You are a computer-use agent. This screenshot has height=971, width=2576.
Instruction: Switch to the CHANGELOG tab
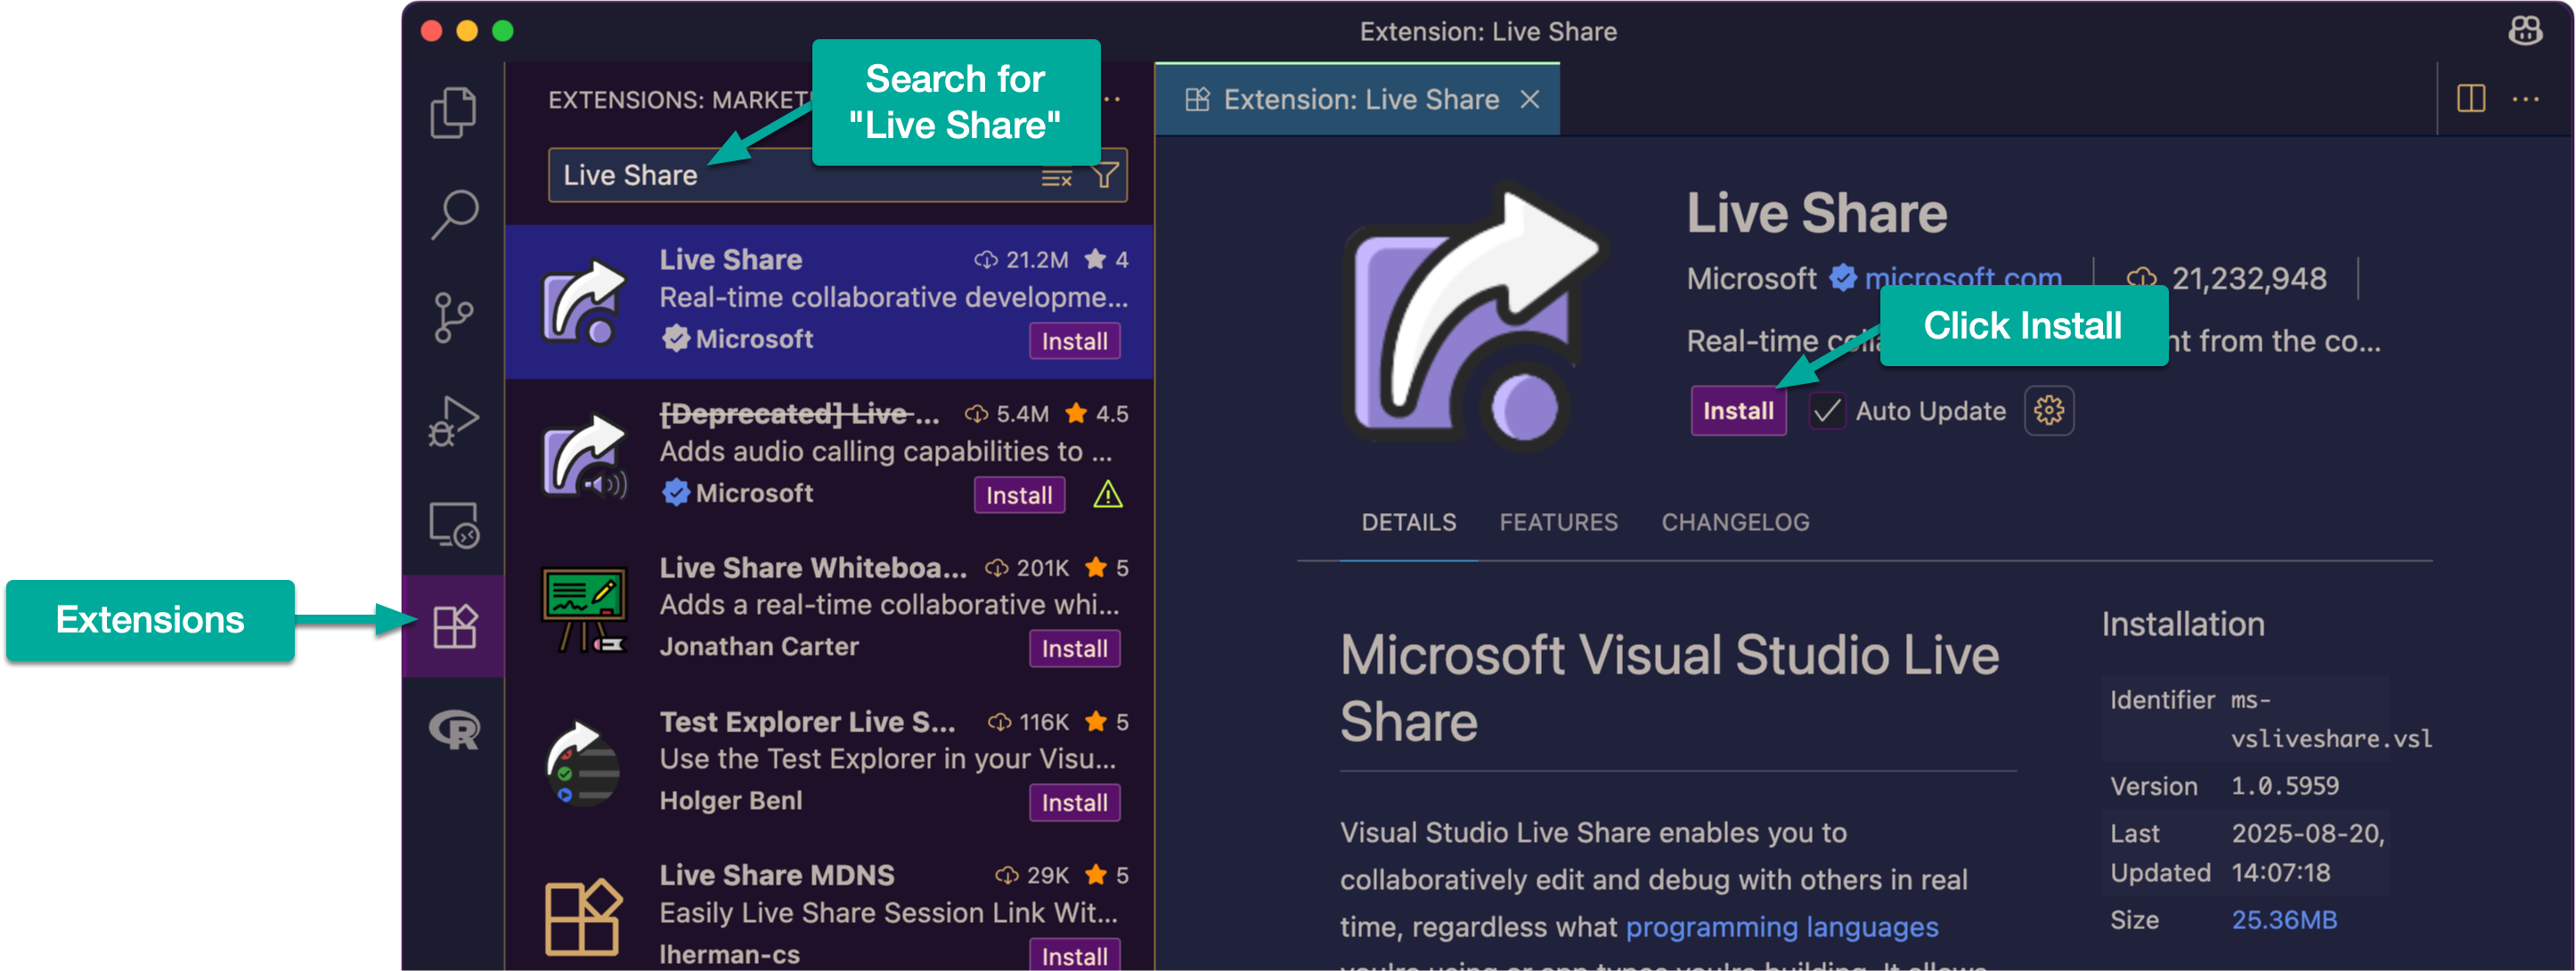point(1735,522)
